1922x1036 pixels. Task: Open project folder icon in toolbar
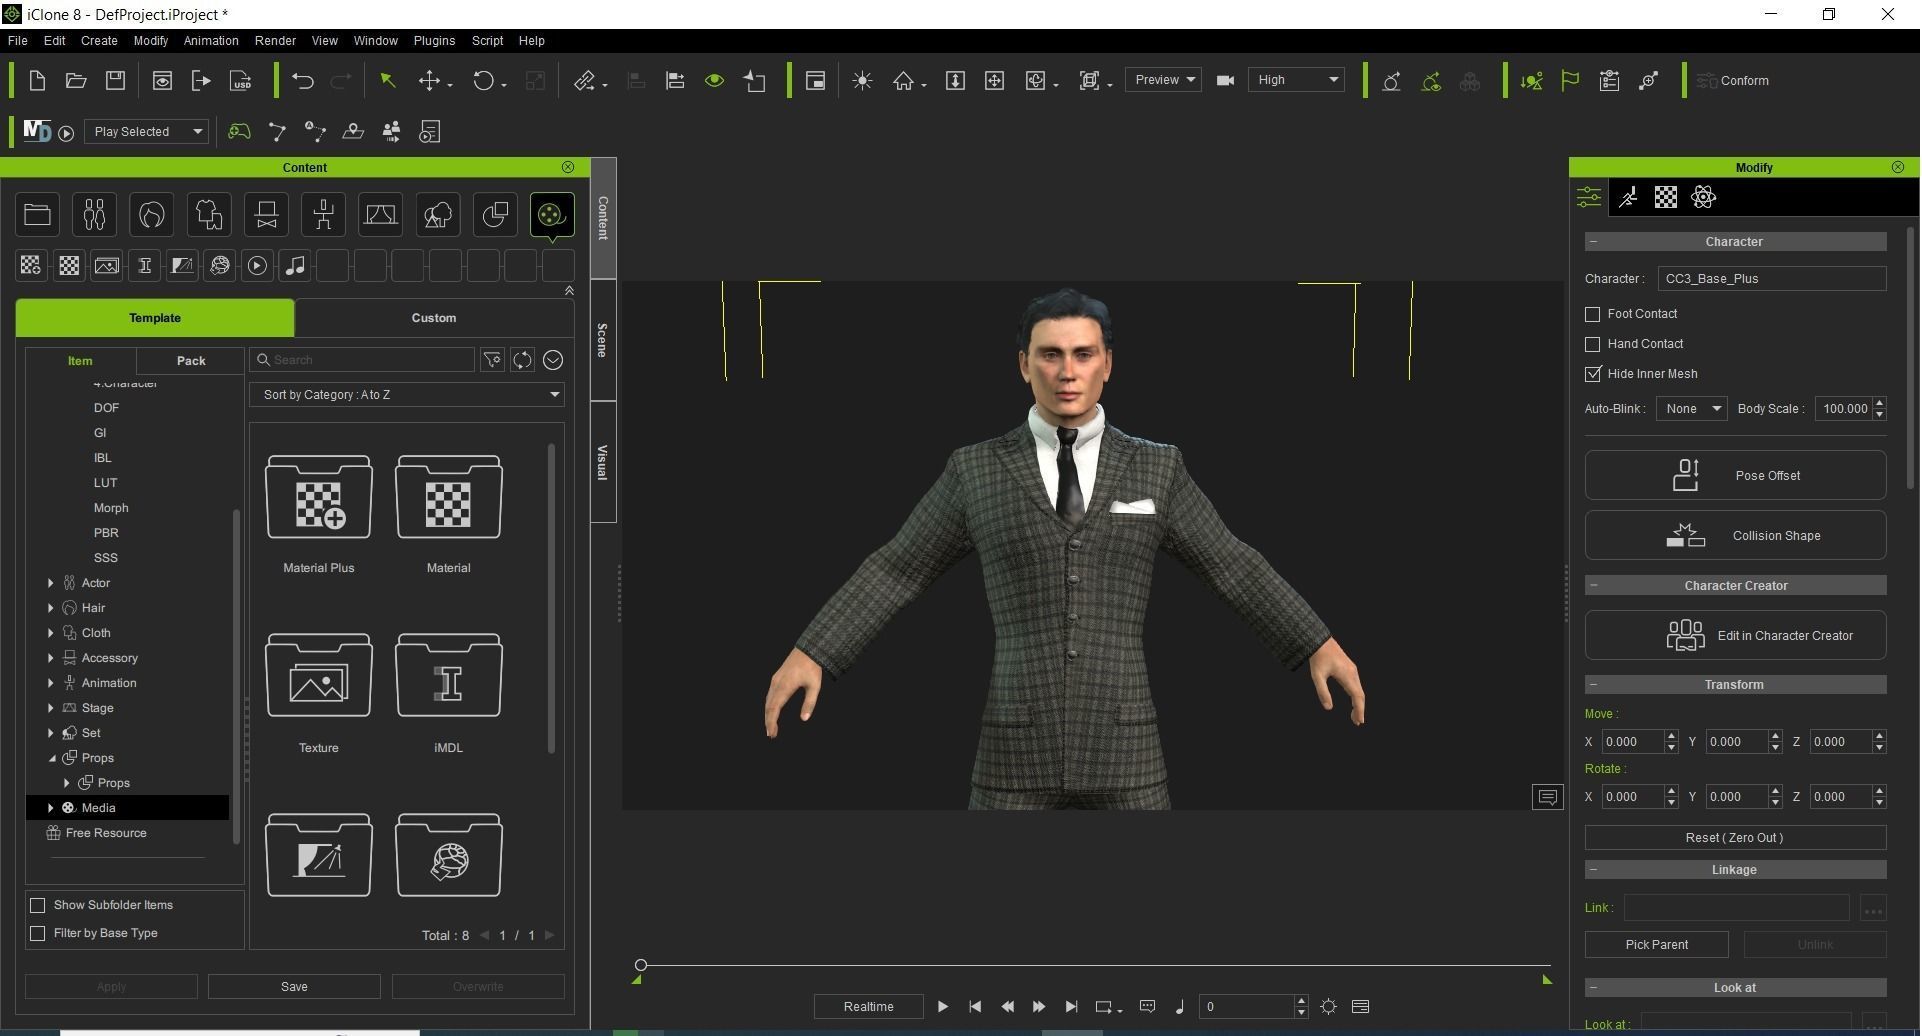(x=76, y=81)
